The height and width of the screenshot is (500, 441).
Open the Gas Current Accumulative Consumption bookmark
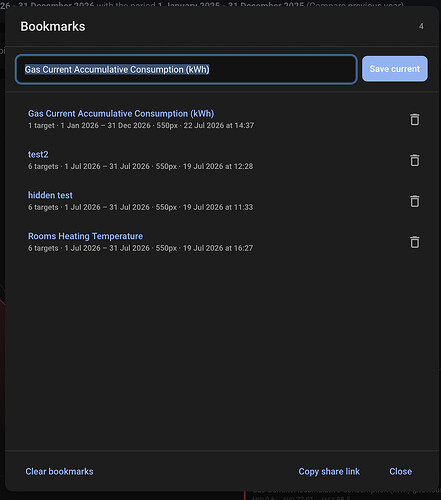pos(121,114)
